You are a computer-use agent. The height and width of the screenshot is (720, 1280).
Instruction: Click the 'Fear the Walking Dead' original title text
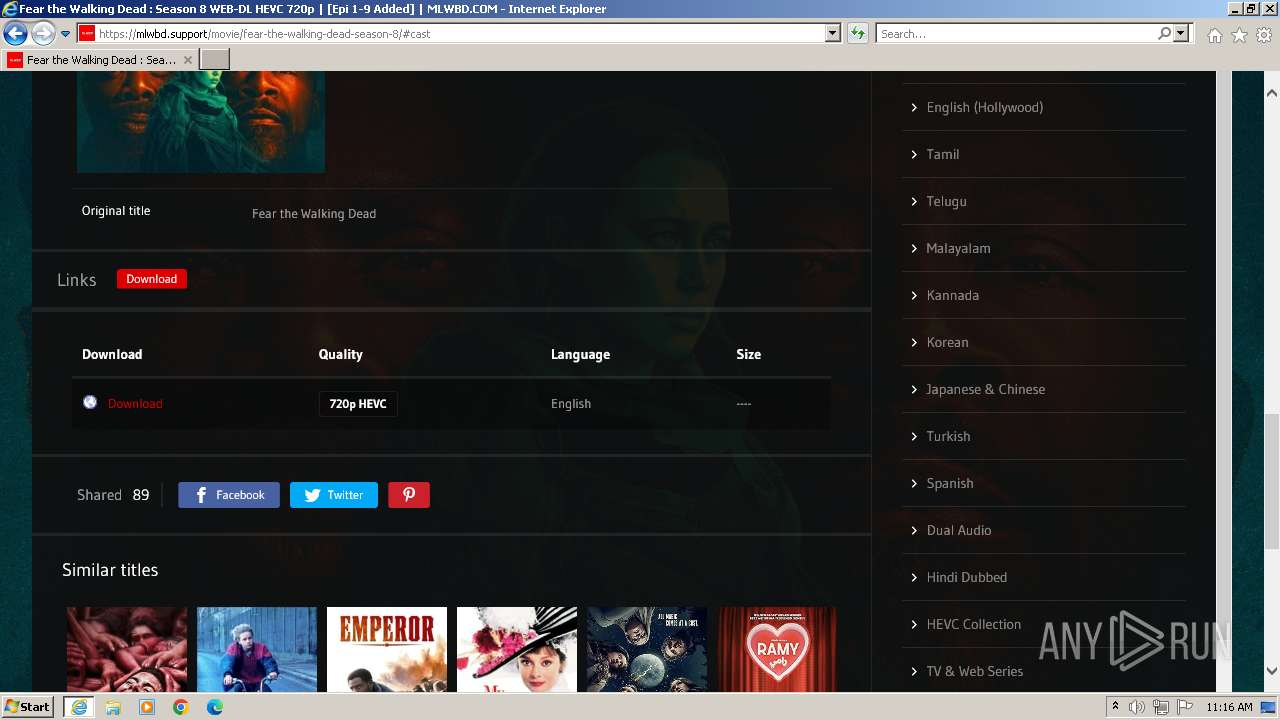[314, 213]
